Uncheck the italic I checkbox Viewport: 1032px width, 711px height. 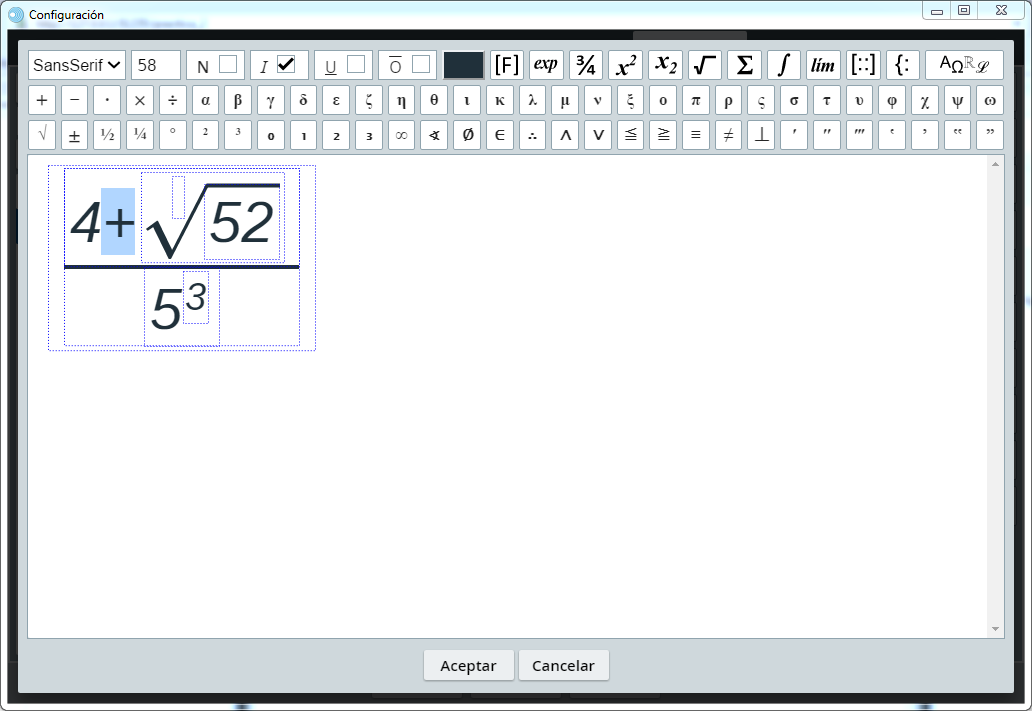pyautogui.click(x=286, y=65)
